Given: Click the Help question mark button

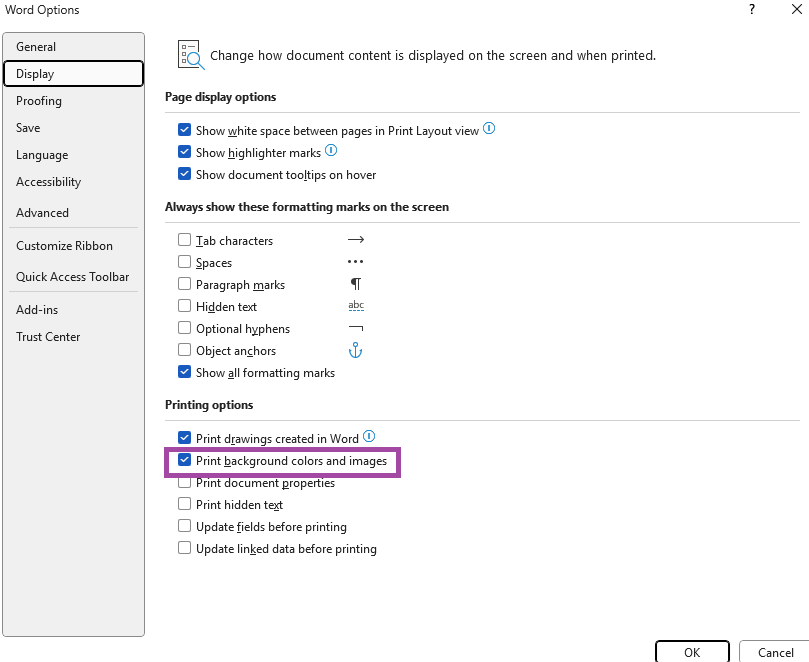Looking at the screenshot, I should click(752, 10).
